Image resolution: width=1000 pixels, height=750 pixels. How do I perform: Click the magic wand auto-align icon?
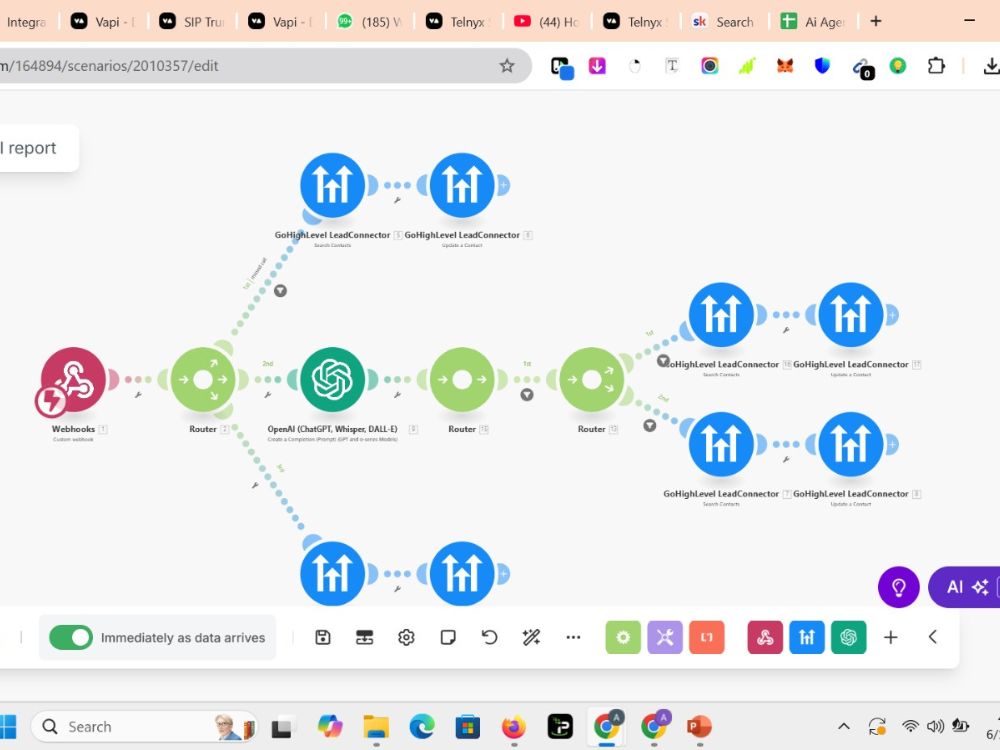(531, 637)
